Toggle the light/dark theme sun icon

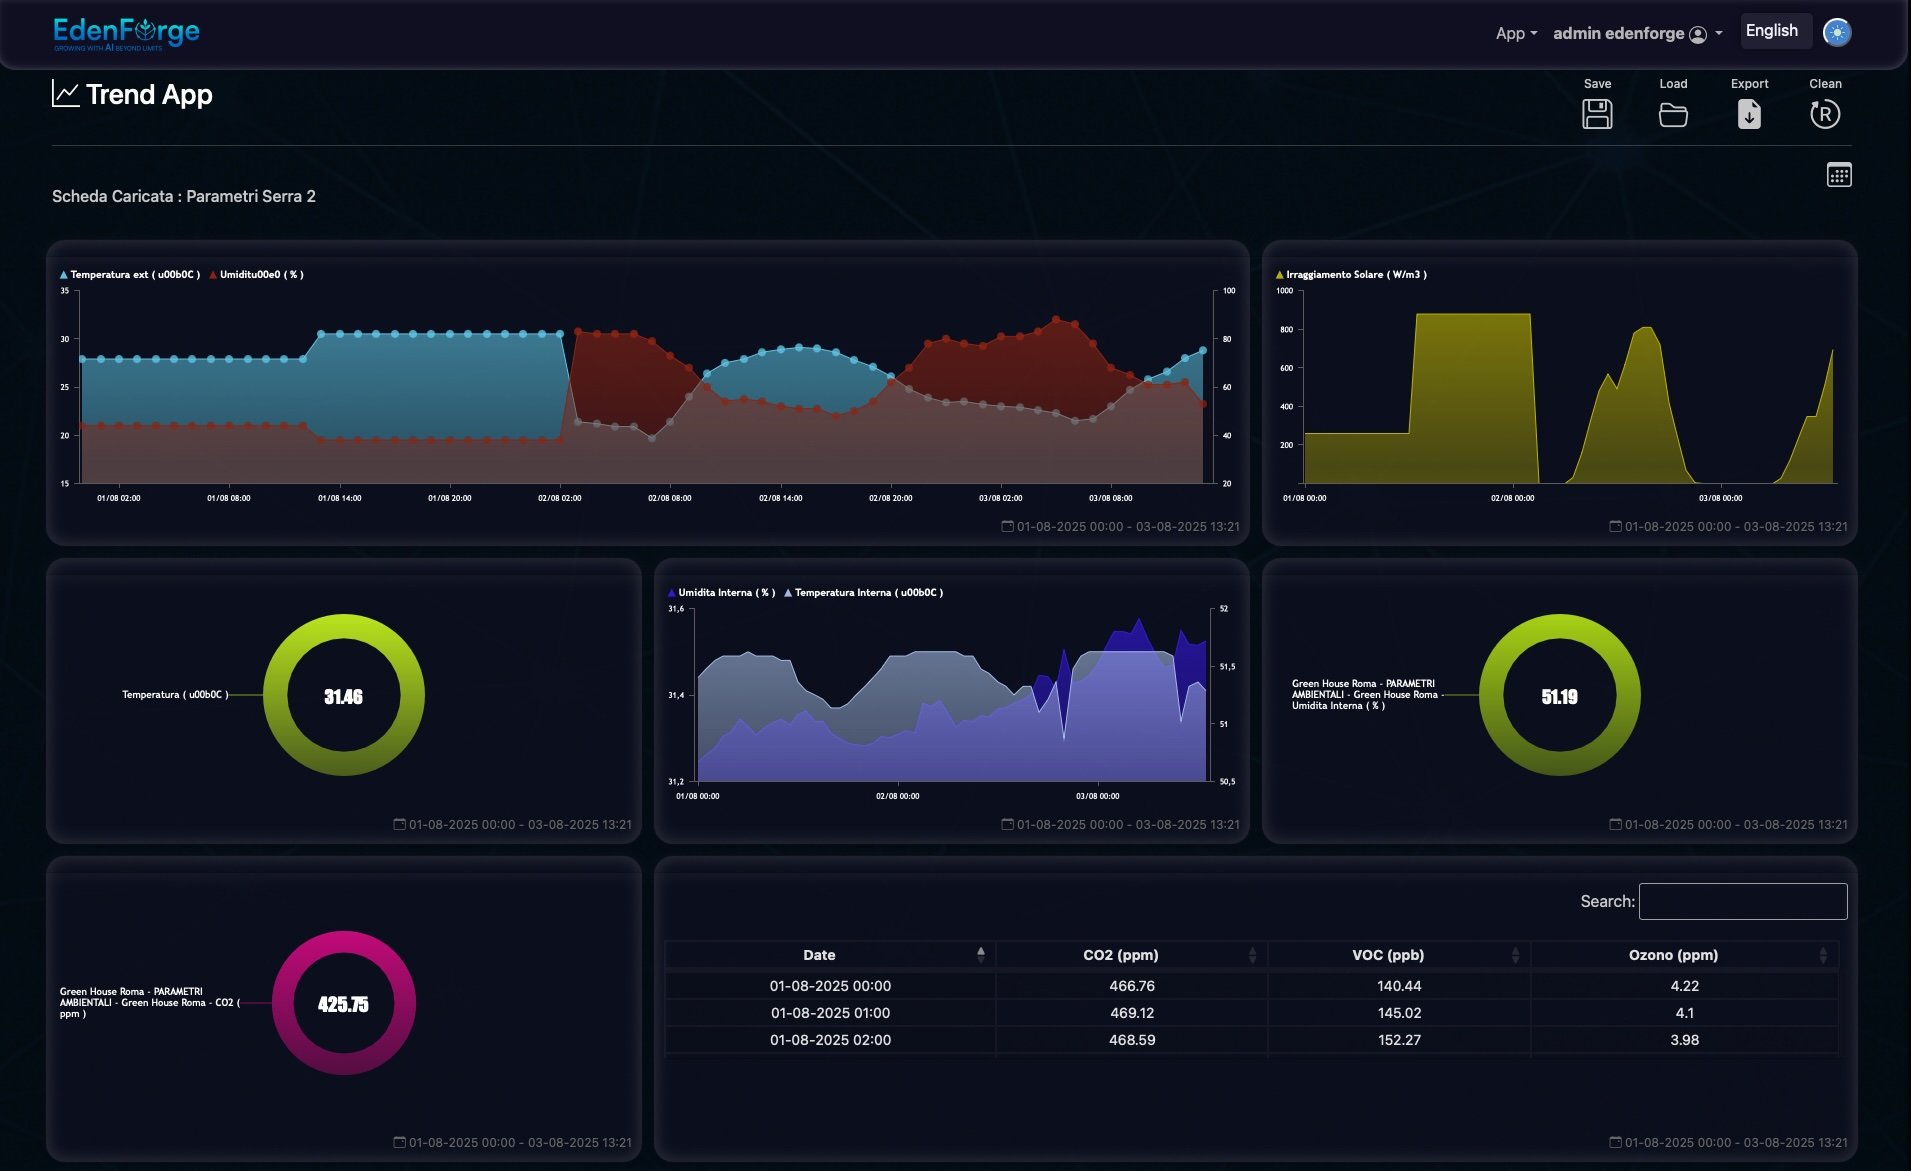pos(1836,32)
